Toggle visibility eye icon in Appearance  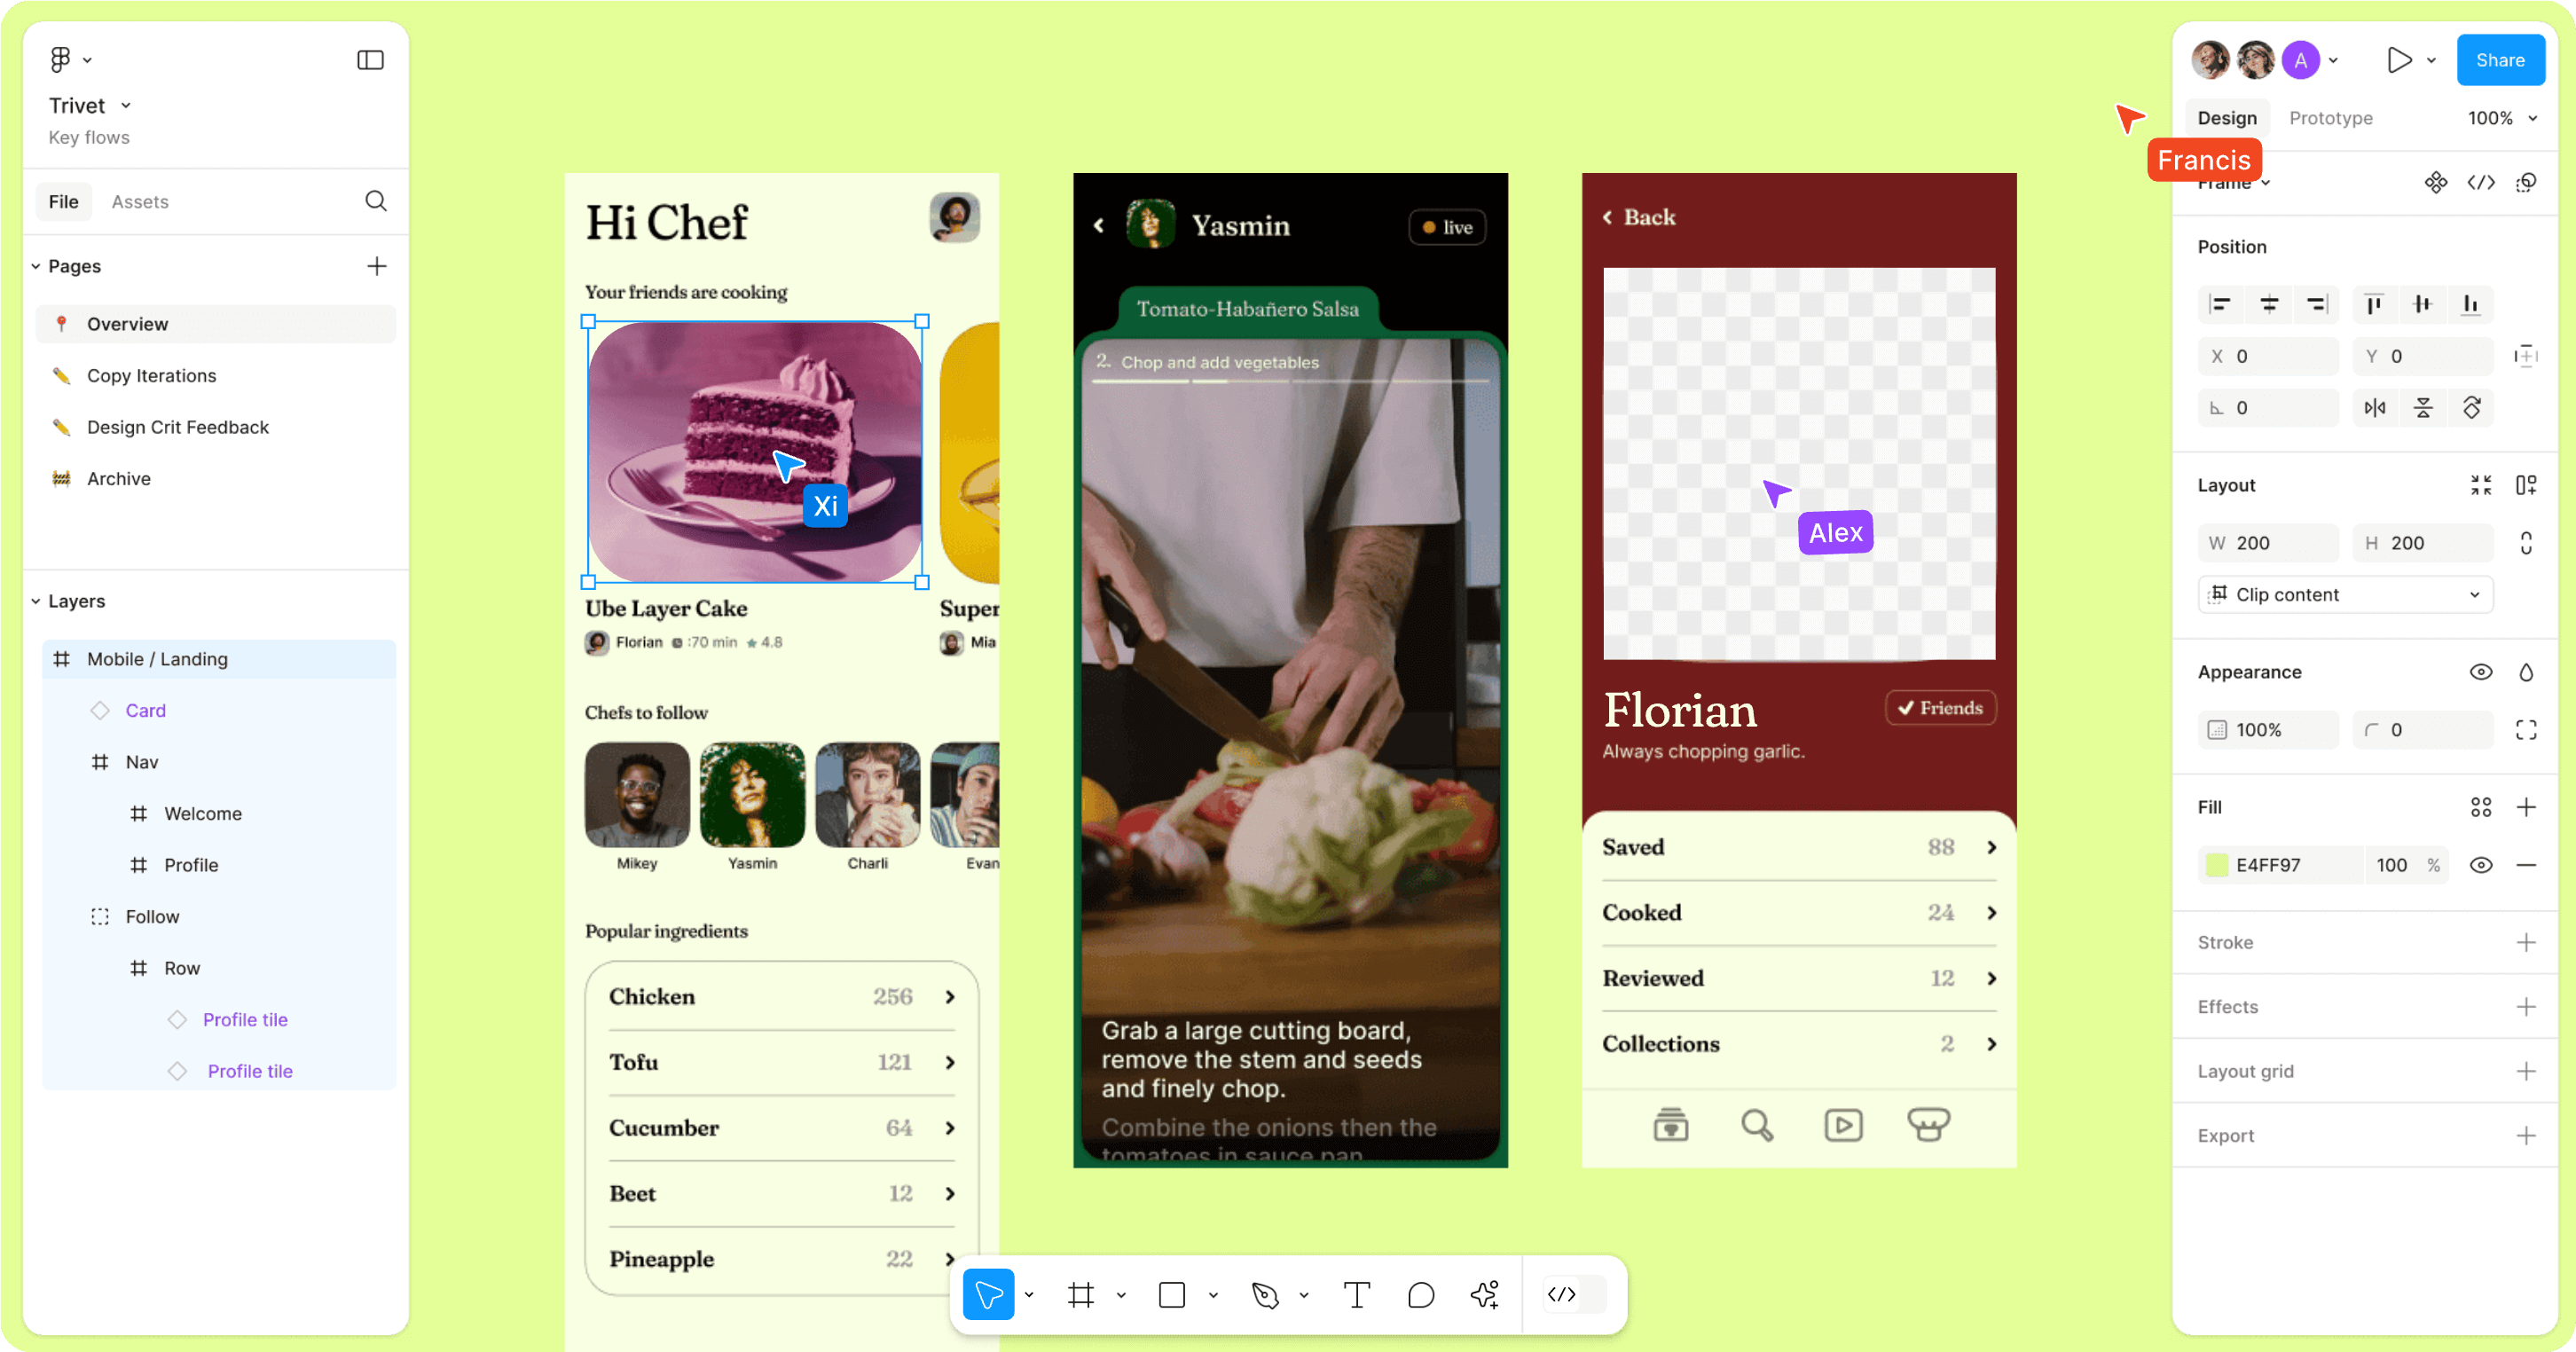point(2482,670)
